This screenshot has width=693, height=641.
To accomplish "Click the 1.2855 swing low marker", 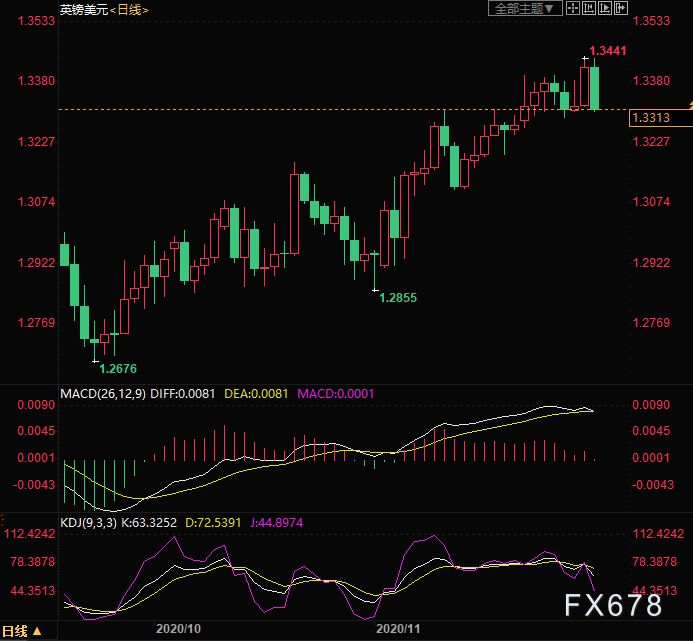I will pyautogui.click(x=398, y=298).
